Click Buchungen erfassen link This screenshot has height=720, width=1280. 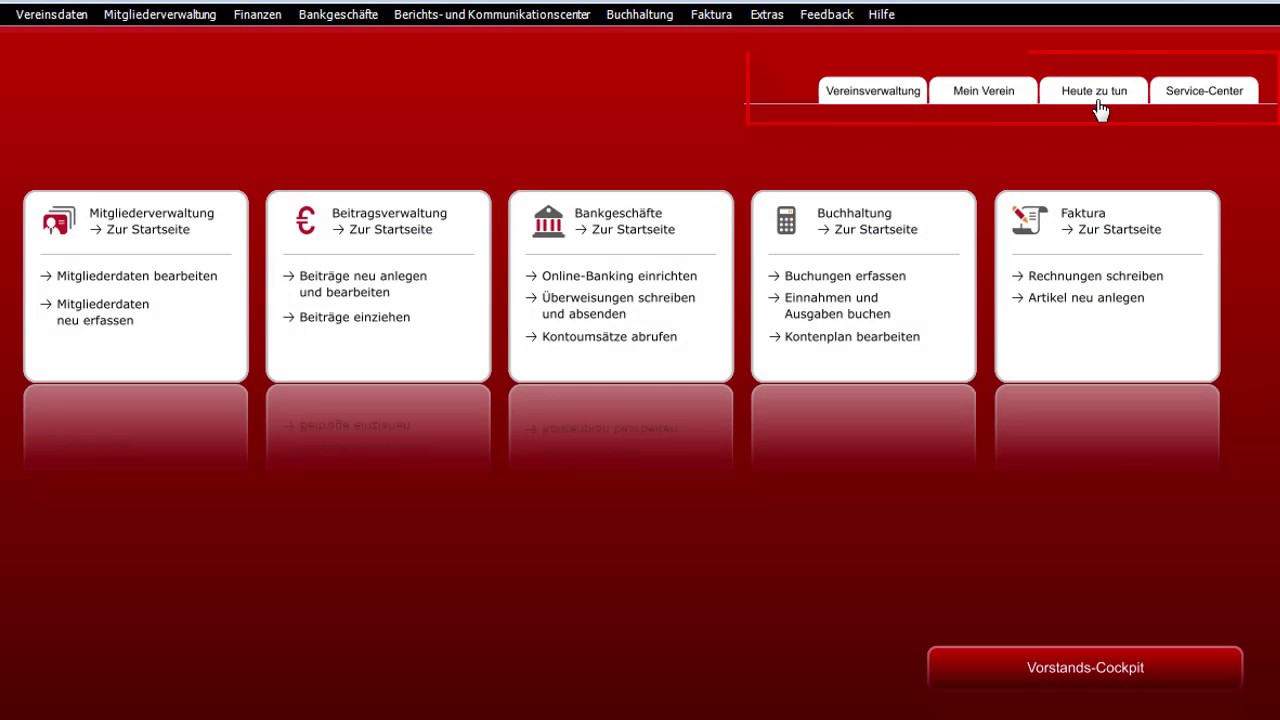coord(838,276)
